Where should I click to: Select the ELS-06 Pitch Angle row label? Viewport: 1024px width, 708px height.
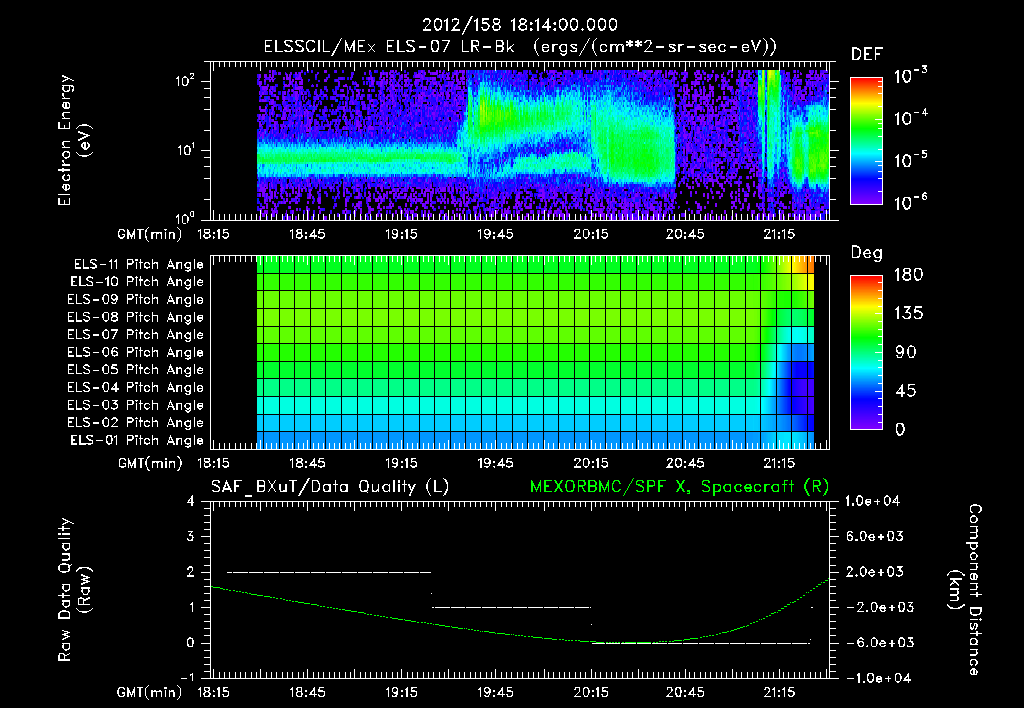135,353
